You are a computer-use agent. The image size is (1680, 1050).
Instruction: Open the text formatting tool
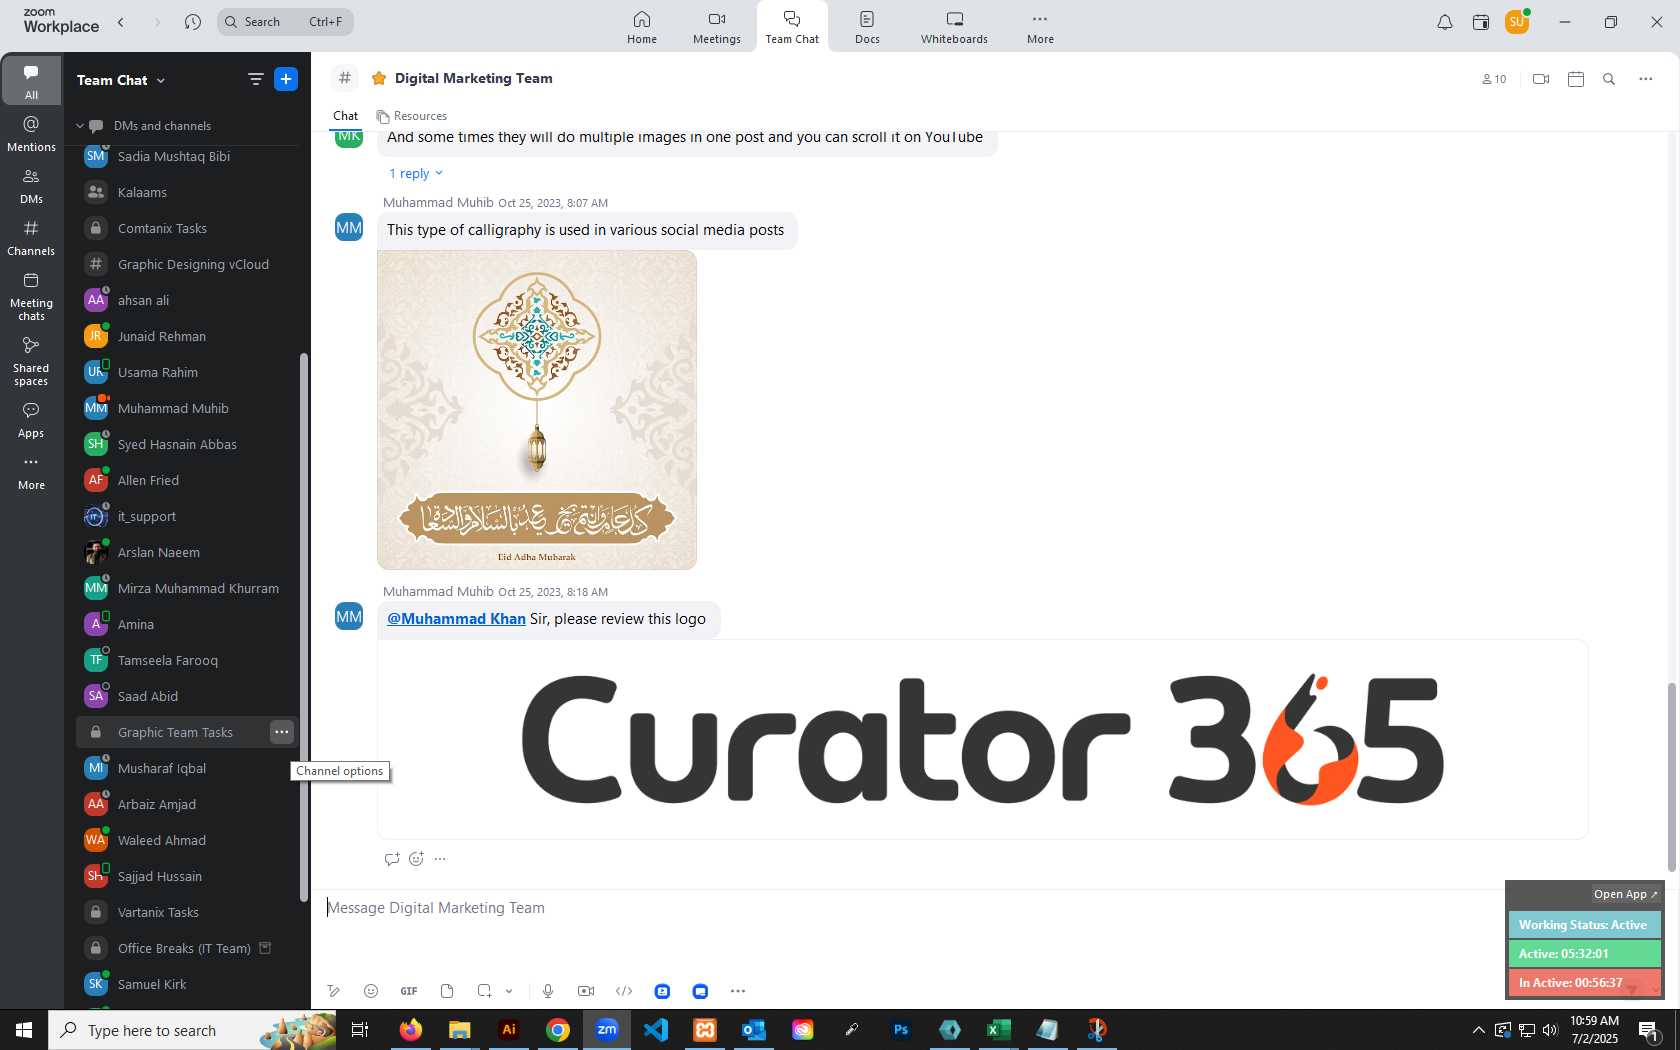[333, 991]
